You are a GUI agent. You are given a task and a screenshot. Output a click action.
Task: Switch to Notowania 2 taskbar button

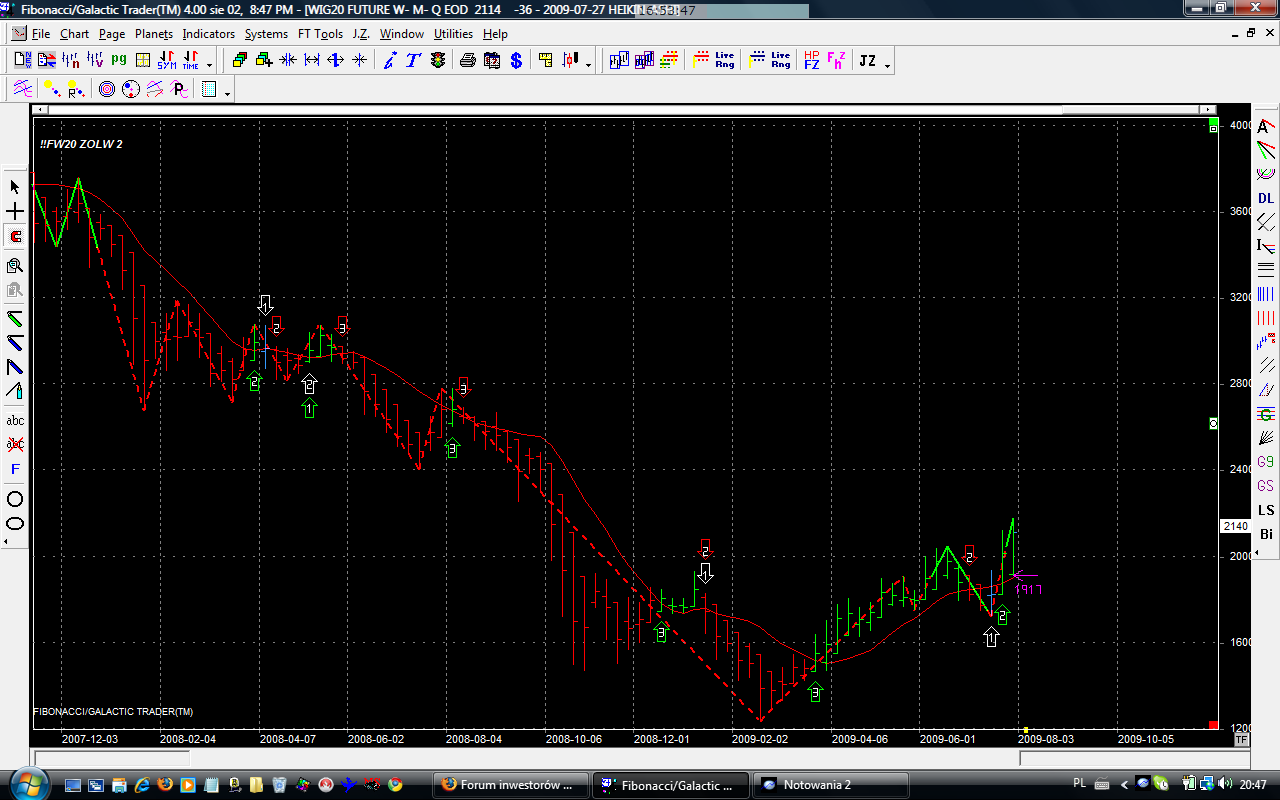[830, 785]
